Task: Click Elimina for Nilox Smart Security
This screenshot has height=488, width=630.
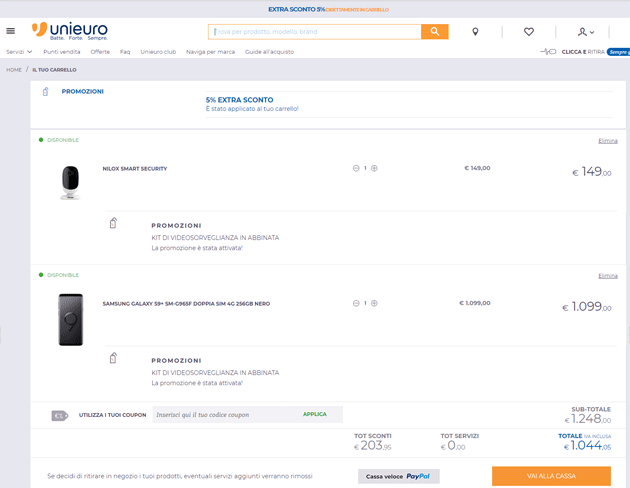Action: click(607, 141)
